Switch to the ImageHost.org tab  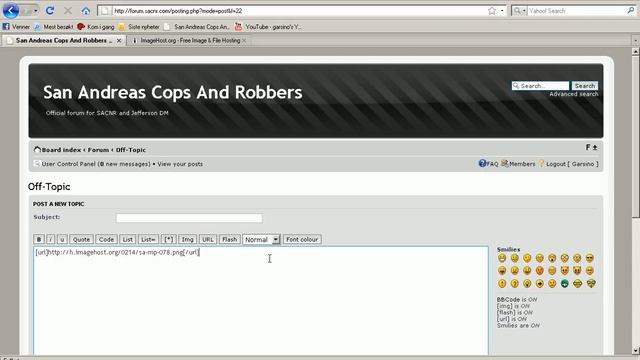click(189, 40)
